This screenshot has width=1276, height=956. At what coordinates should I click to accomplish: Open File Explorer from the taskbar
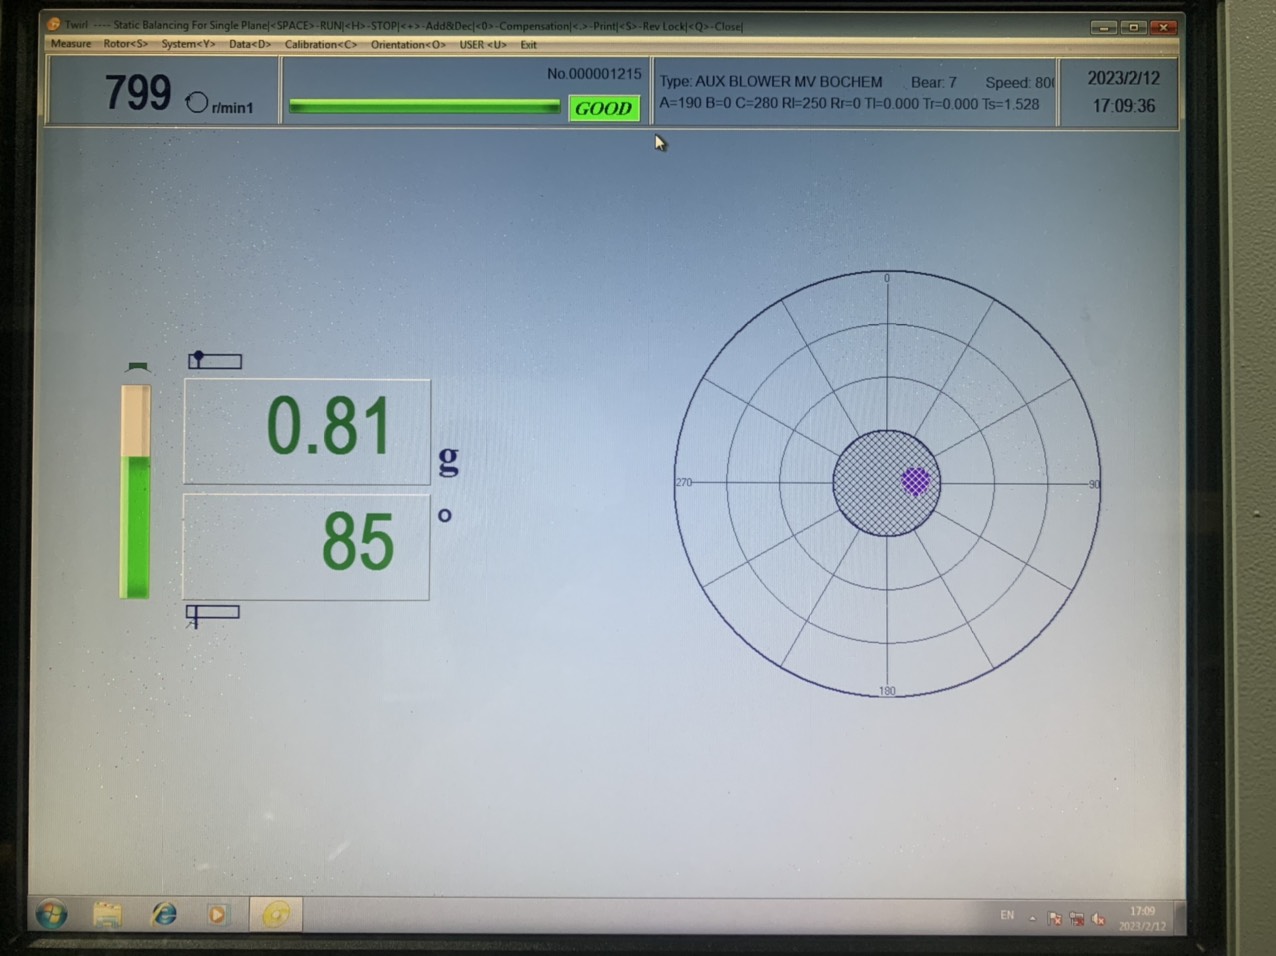(x=108, y=914)
